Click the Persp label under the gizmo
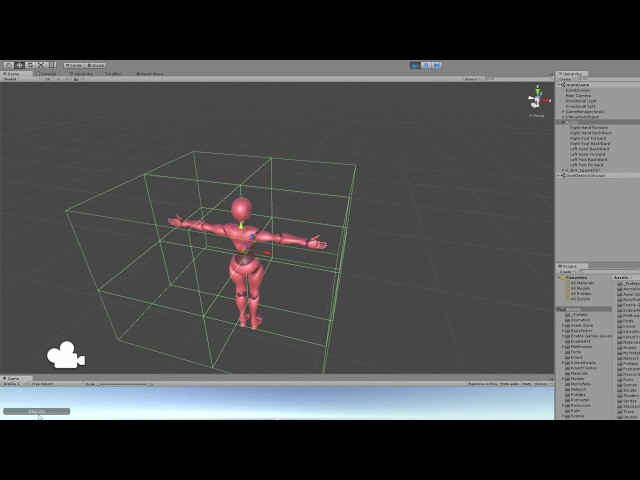640x480 pixels. (537, 116)
